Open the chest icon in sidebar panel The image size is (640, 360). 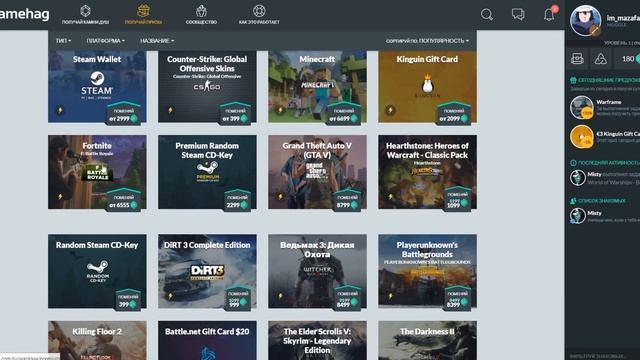pyautogui.click(x=577, y=59)
